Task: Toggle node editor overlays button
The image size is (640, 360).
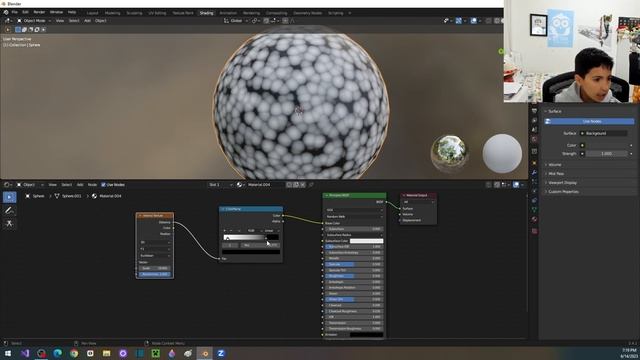Action: (516, 185)
